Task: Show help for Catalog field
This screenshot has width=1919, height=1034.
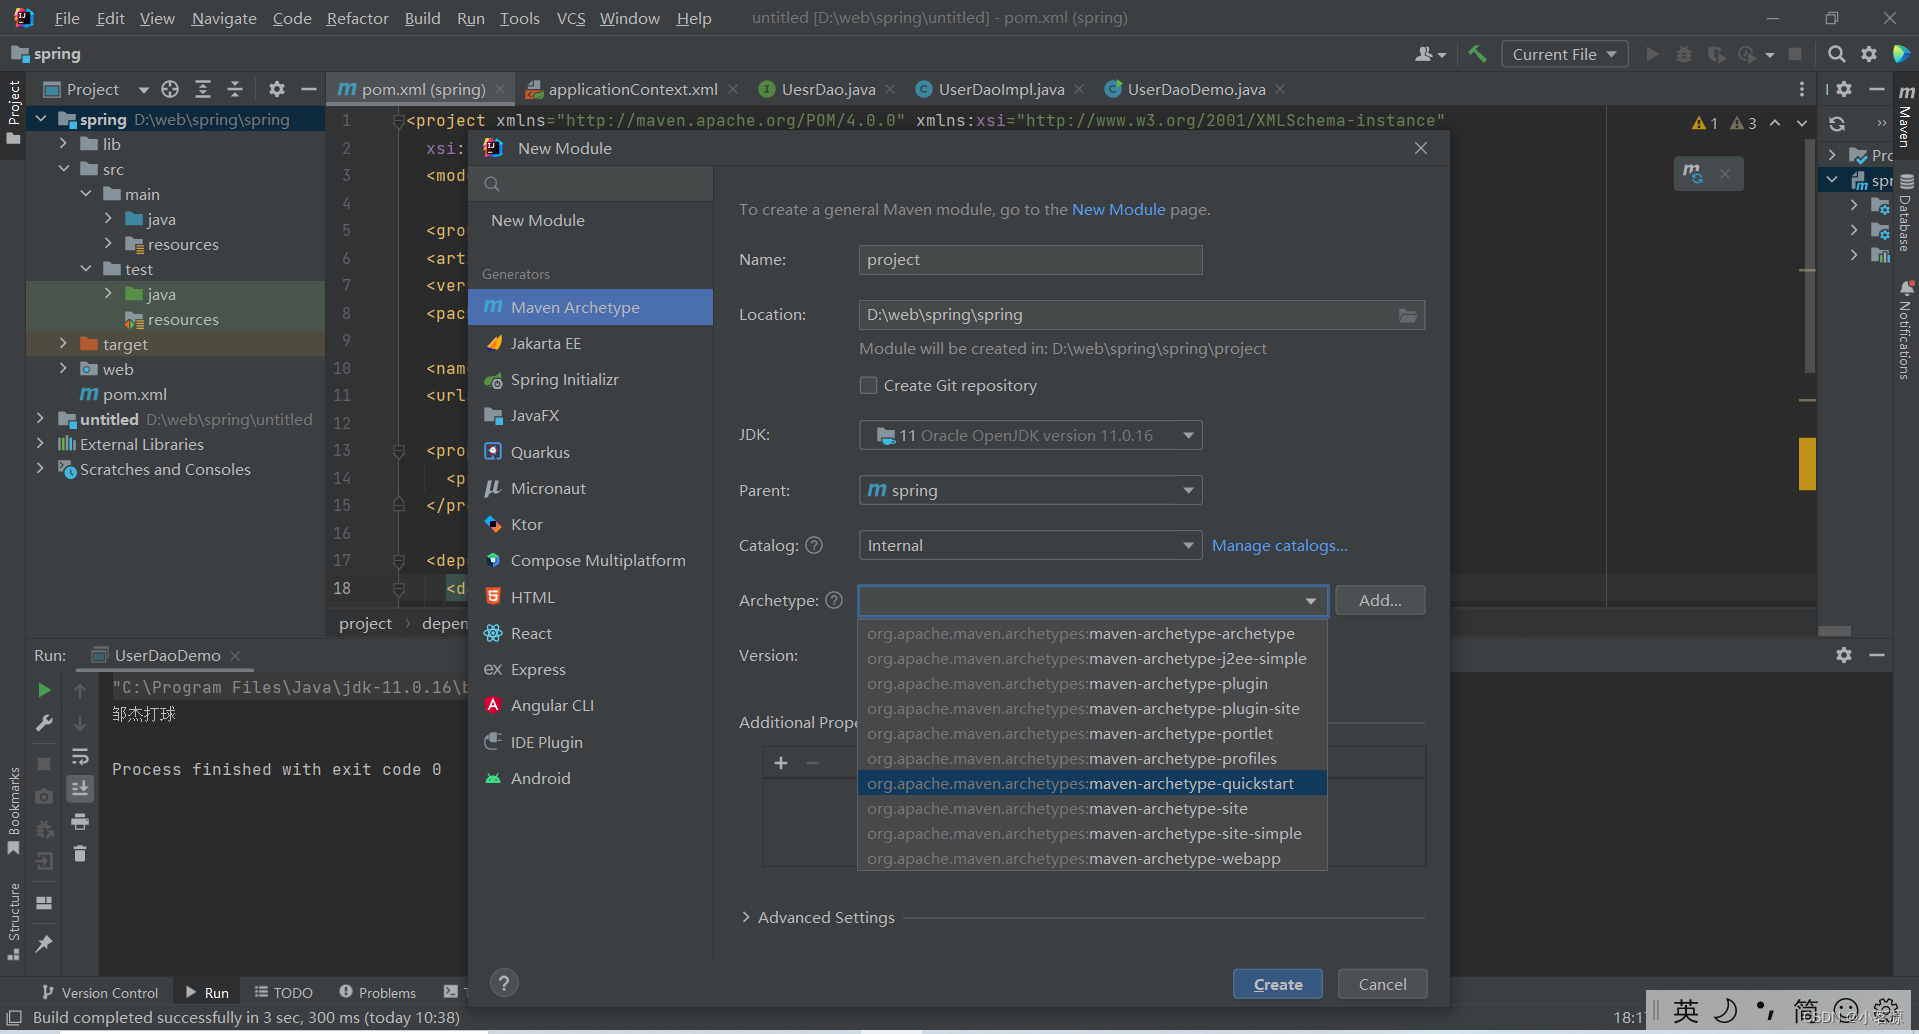Action: [814, 545]
